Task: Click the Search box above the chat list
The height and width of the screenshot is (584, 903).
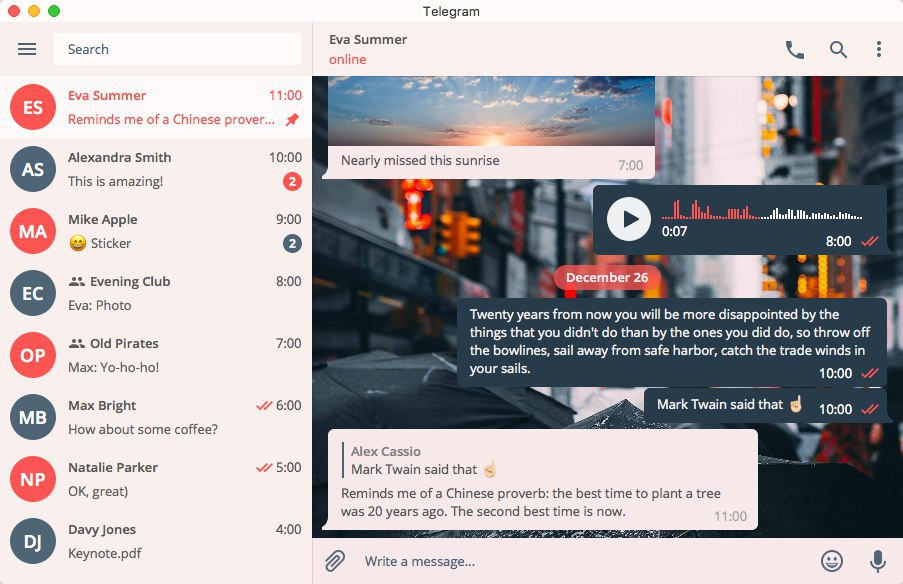Action: pos(177,48)
